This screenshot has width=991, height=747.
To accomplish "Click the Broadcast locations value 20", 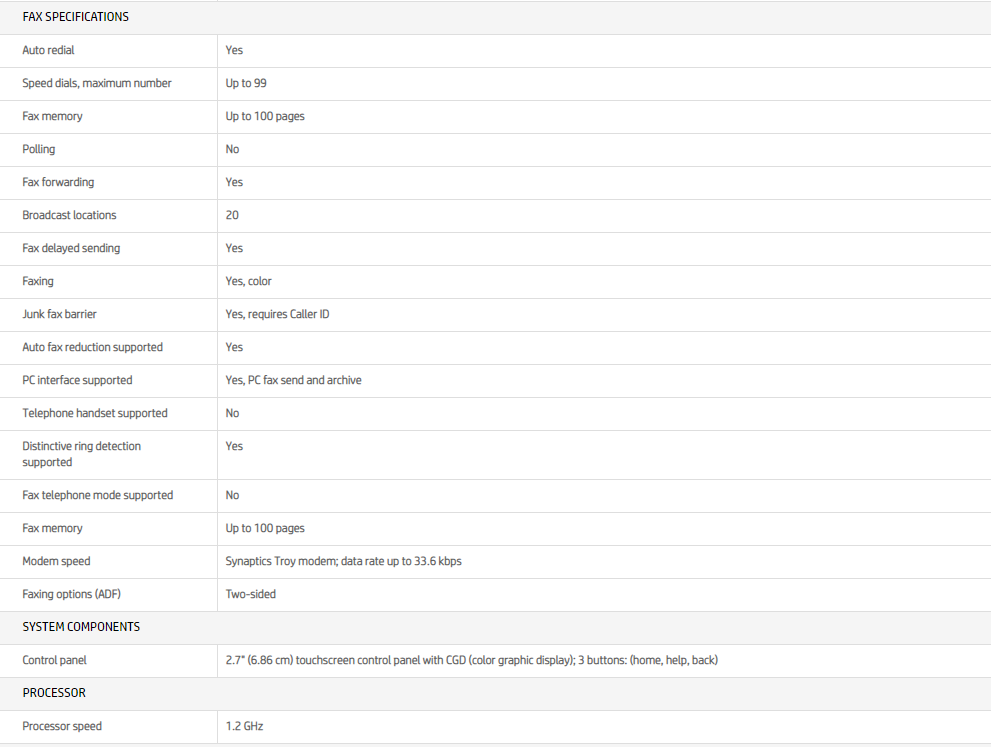I will click(232, 215).
